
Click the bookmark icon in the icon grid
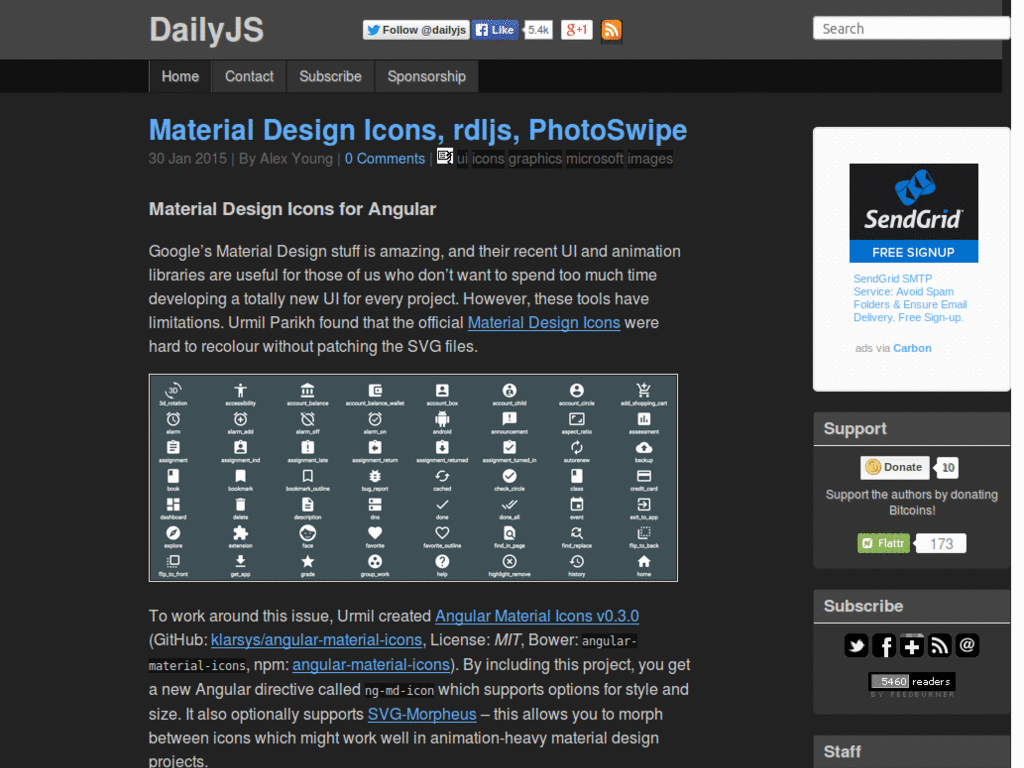(240, 476)
